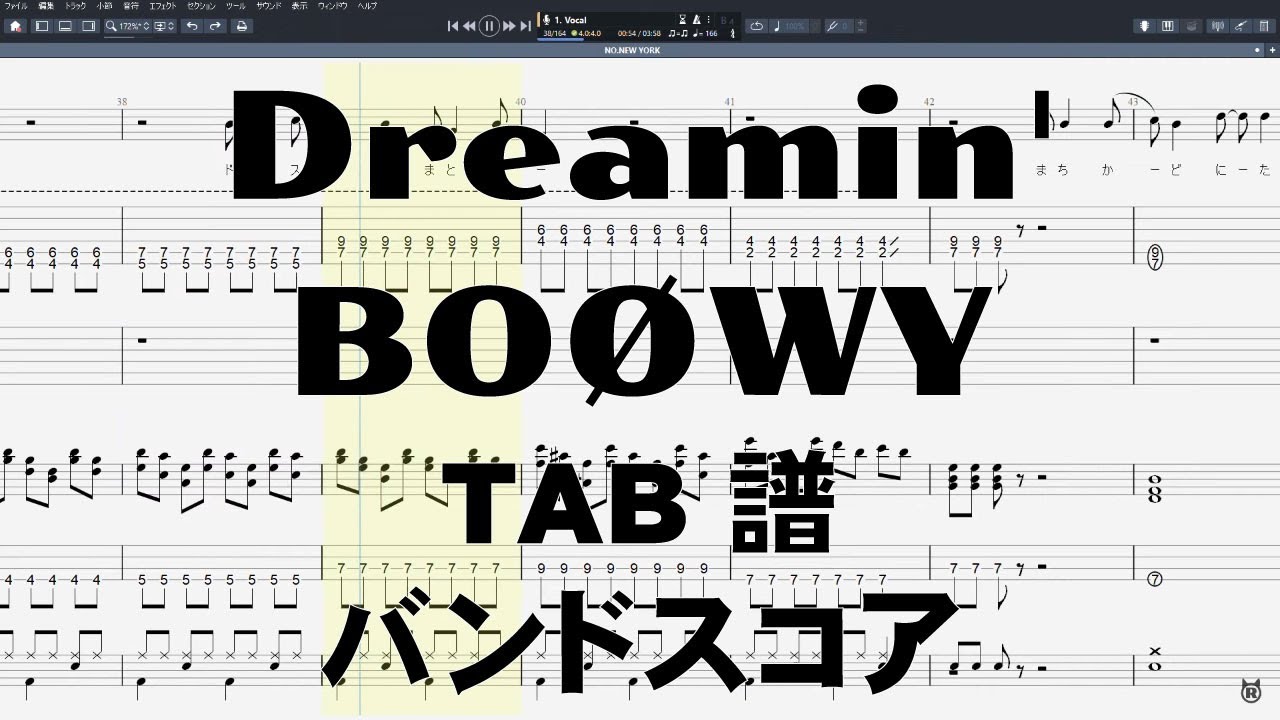The image size is (1280, 720).
Task: Click the relative speed note icon
Action: click(x=777, y=26)
